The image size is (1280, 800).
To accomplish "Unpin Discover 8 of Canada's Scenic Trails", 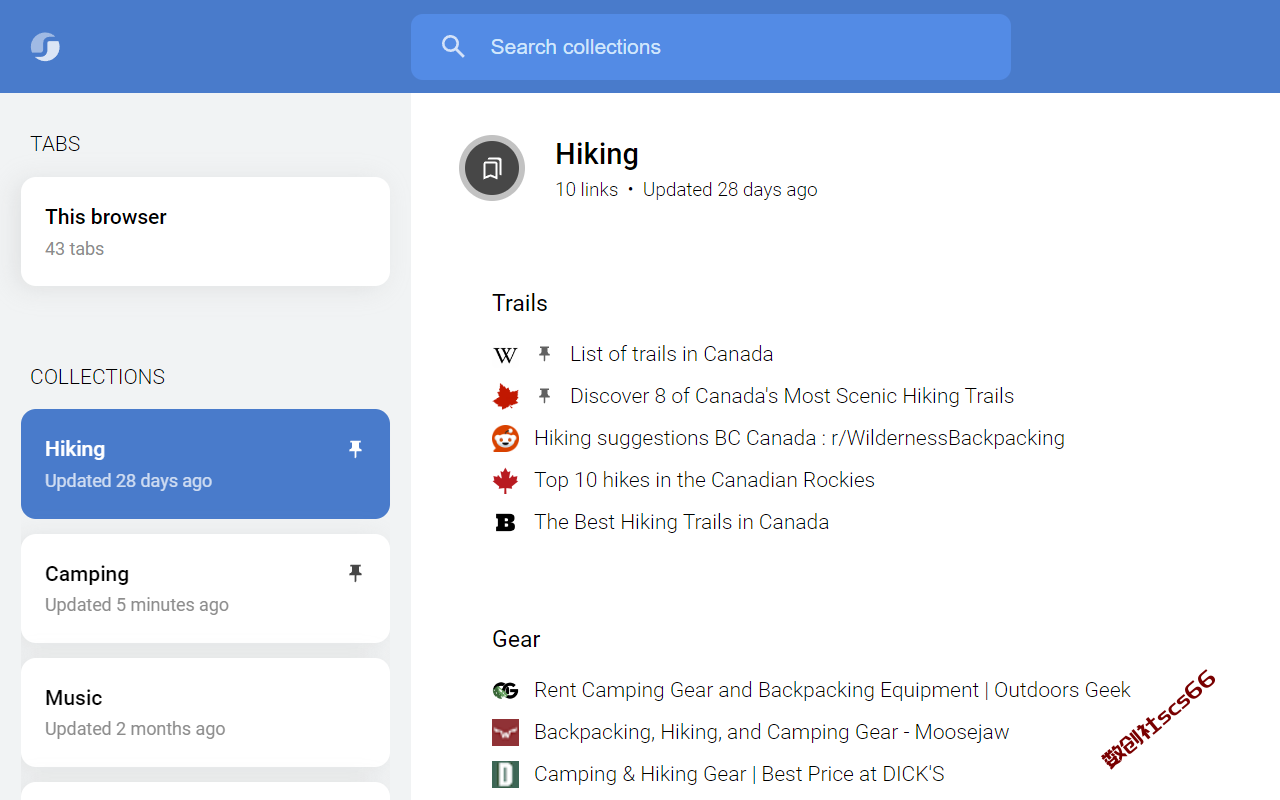I will click(x=544, y=396).
